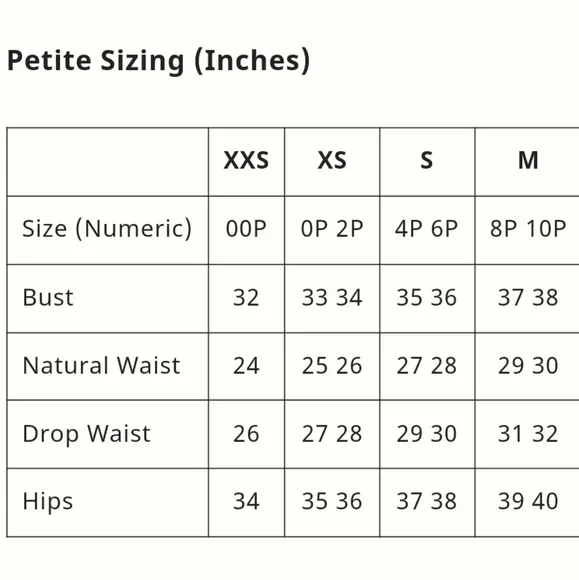Select the M hips value 39 40
Viewport: 579px width, 580px height.
click(x=528, y=502)
